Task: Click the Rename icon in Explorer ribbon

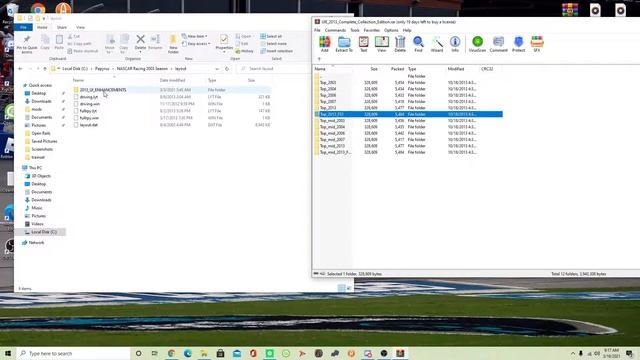Action: [x=155, y=42]
